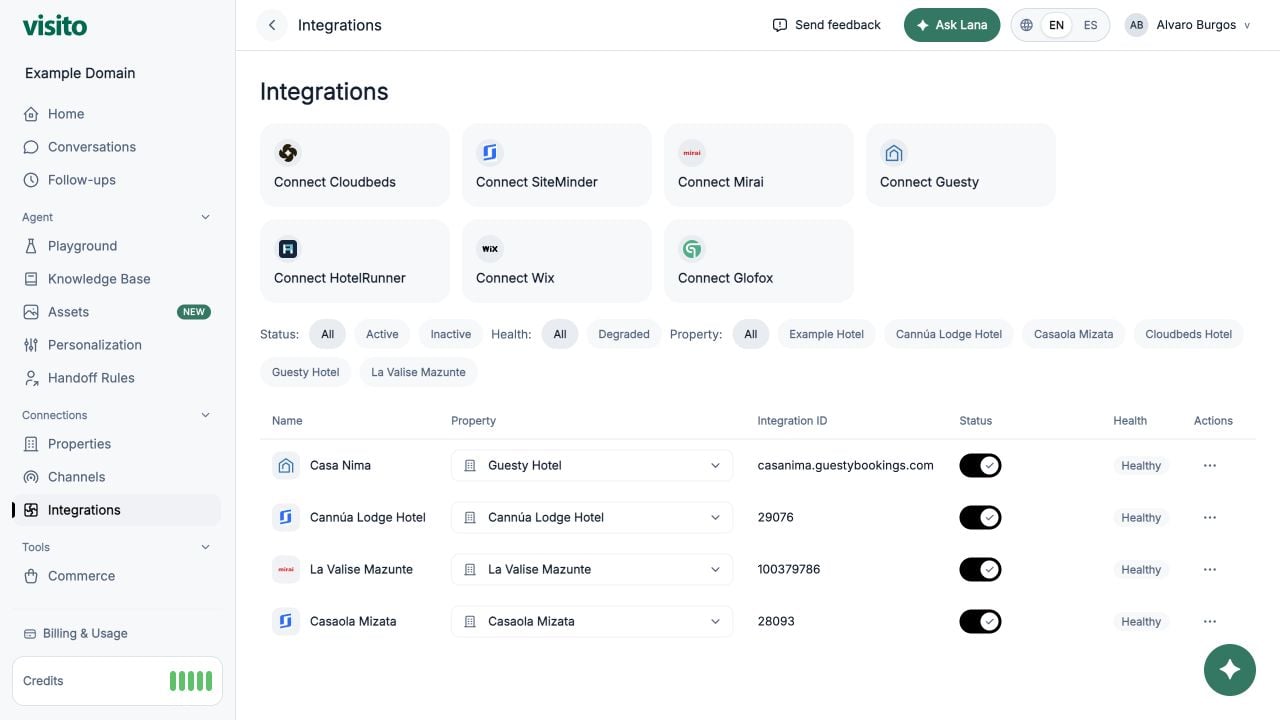Click the Send feedback speech bubble icon

tap(780, 25)
